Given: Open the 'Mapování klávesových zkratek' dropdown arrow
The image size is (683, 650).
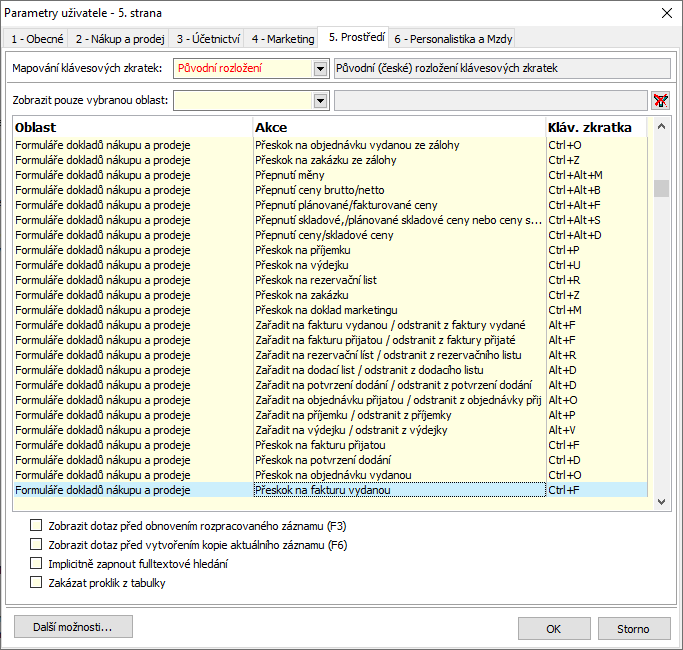Looking at the screenshot, I should tap(320, 68).
